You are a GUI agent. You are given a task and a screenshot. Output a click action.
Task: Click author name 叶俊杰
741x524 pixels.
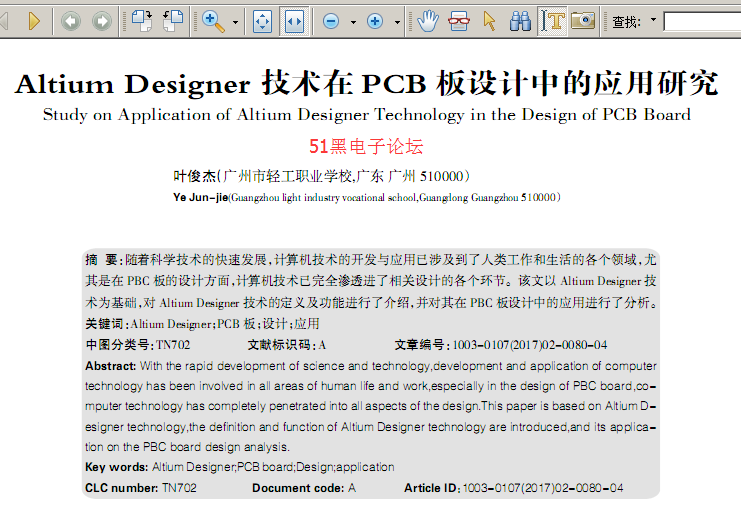click(194, 176)
